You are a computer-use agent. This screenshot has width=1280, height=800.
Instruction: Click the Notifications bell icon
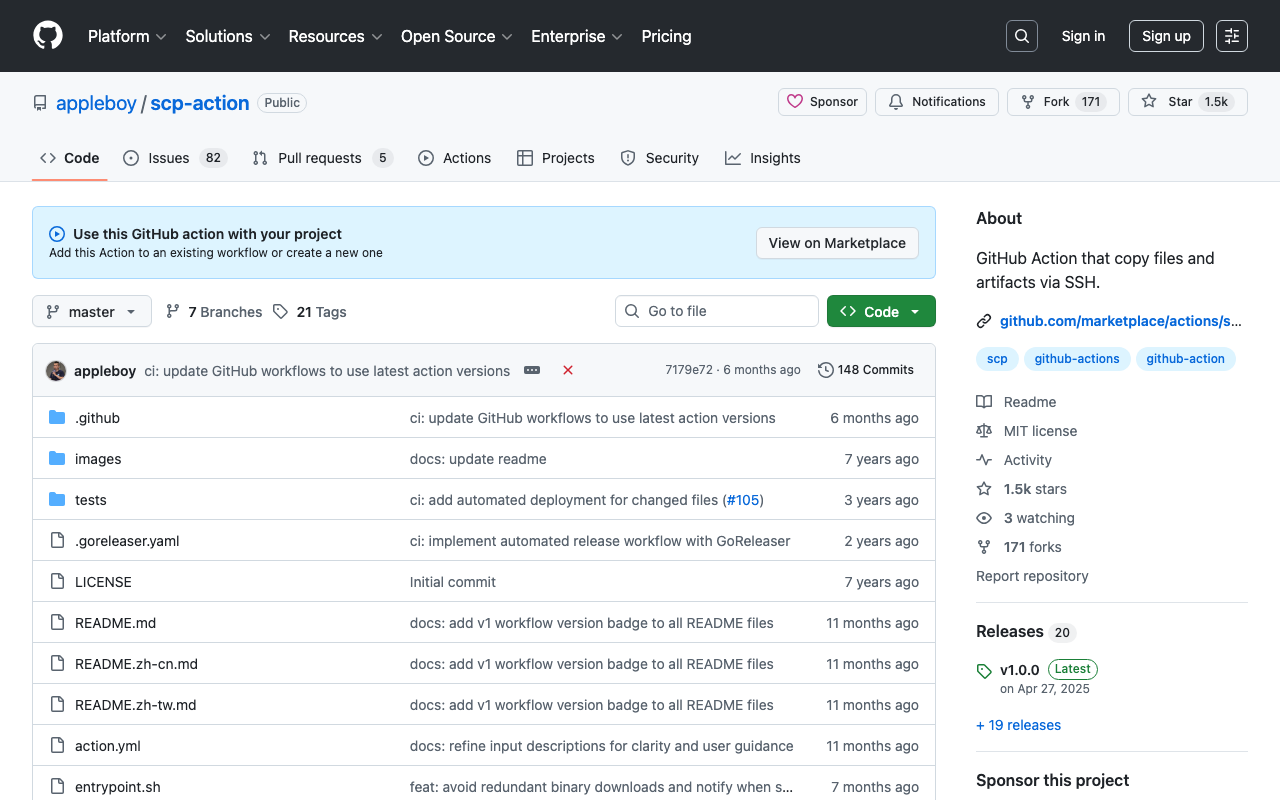[x=895, y=101]
